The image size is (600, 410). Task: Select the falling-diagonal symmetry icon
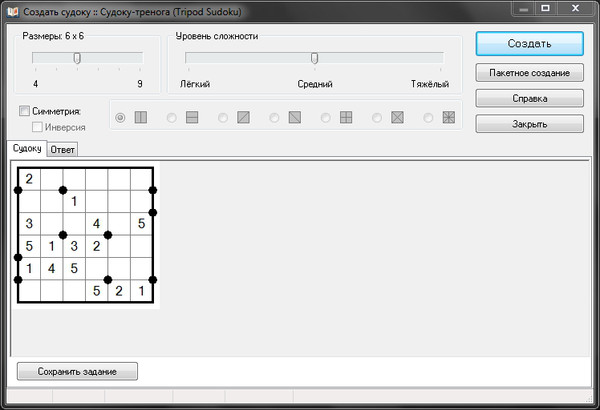[294, 118]
